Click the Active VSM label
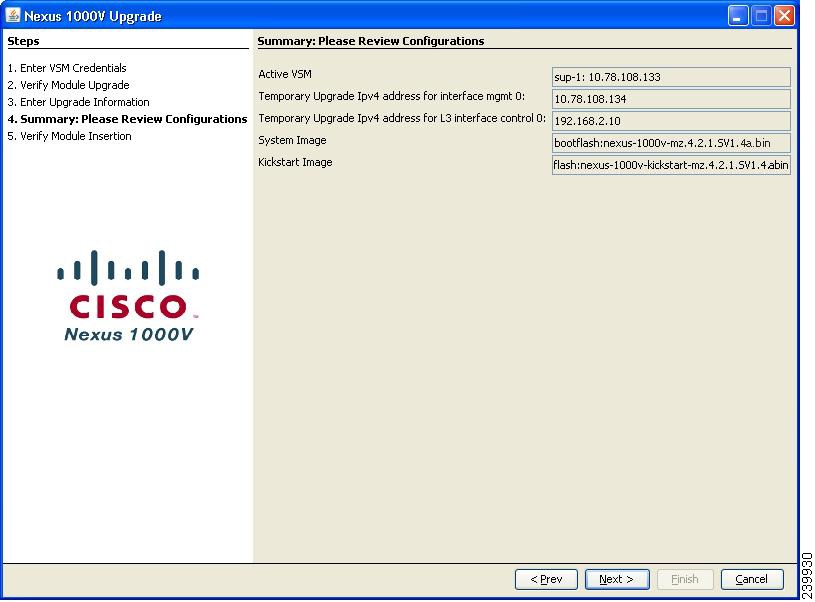 [x=285, y=74]
